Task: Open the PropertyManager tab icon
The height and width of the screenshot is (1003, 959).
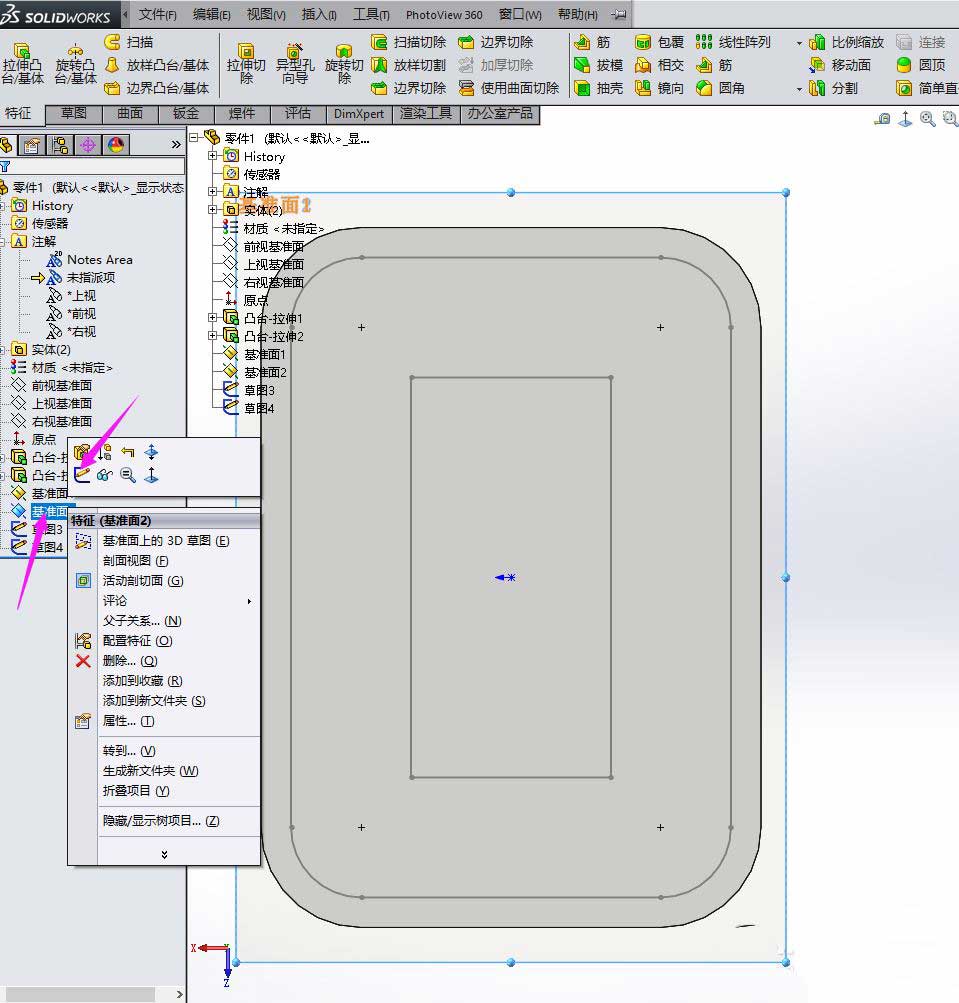Action: [32, 146]
